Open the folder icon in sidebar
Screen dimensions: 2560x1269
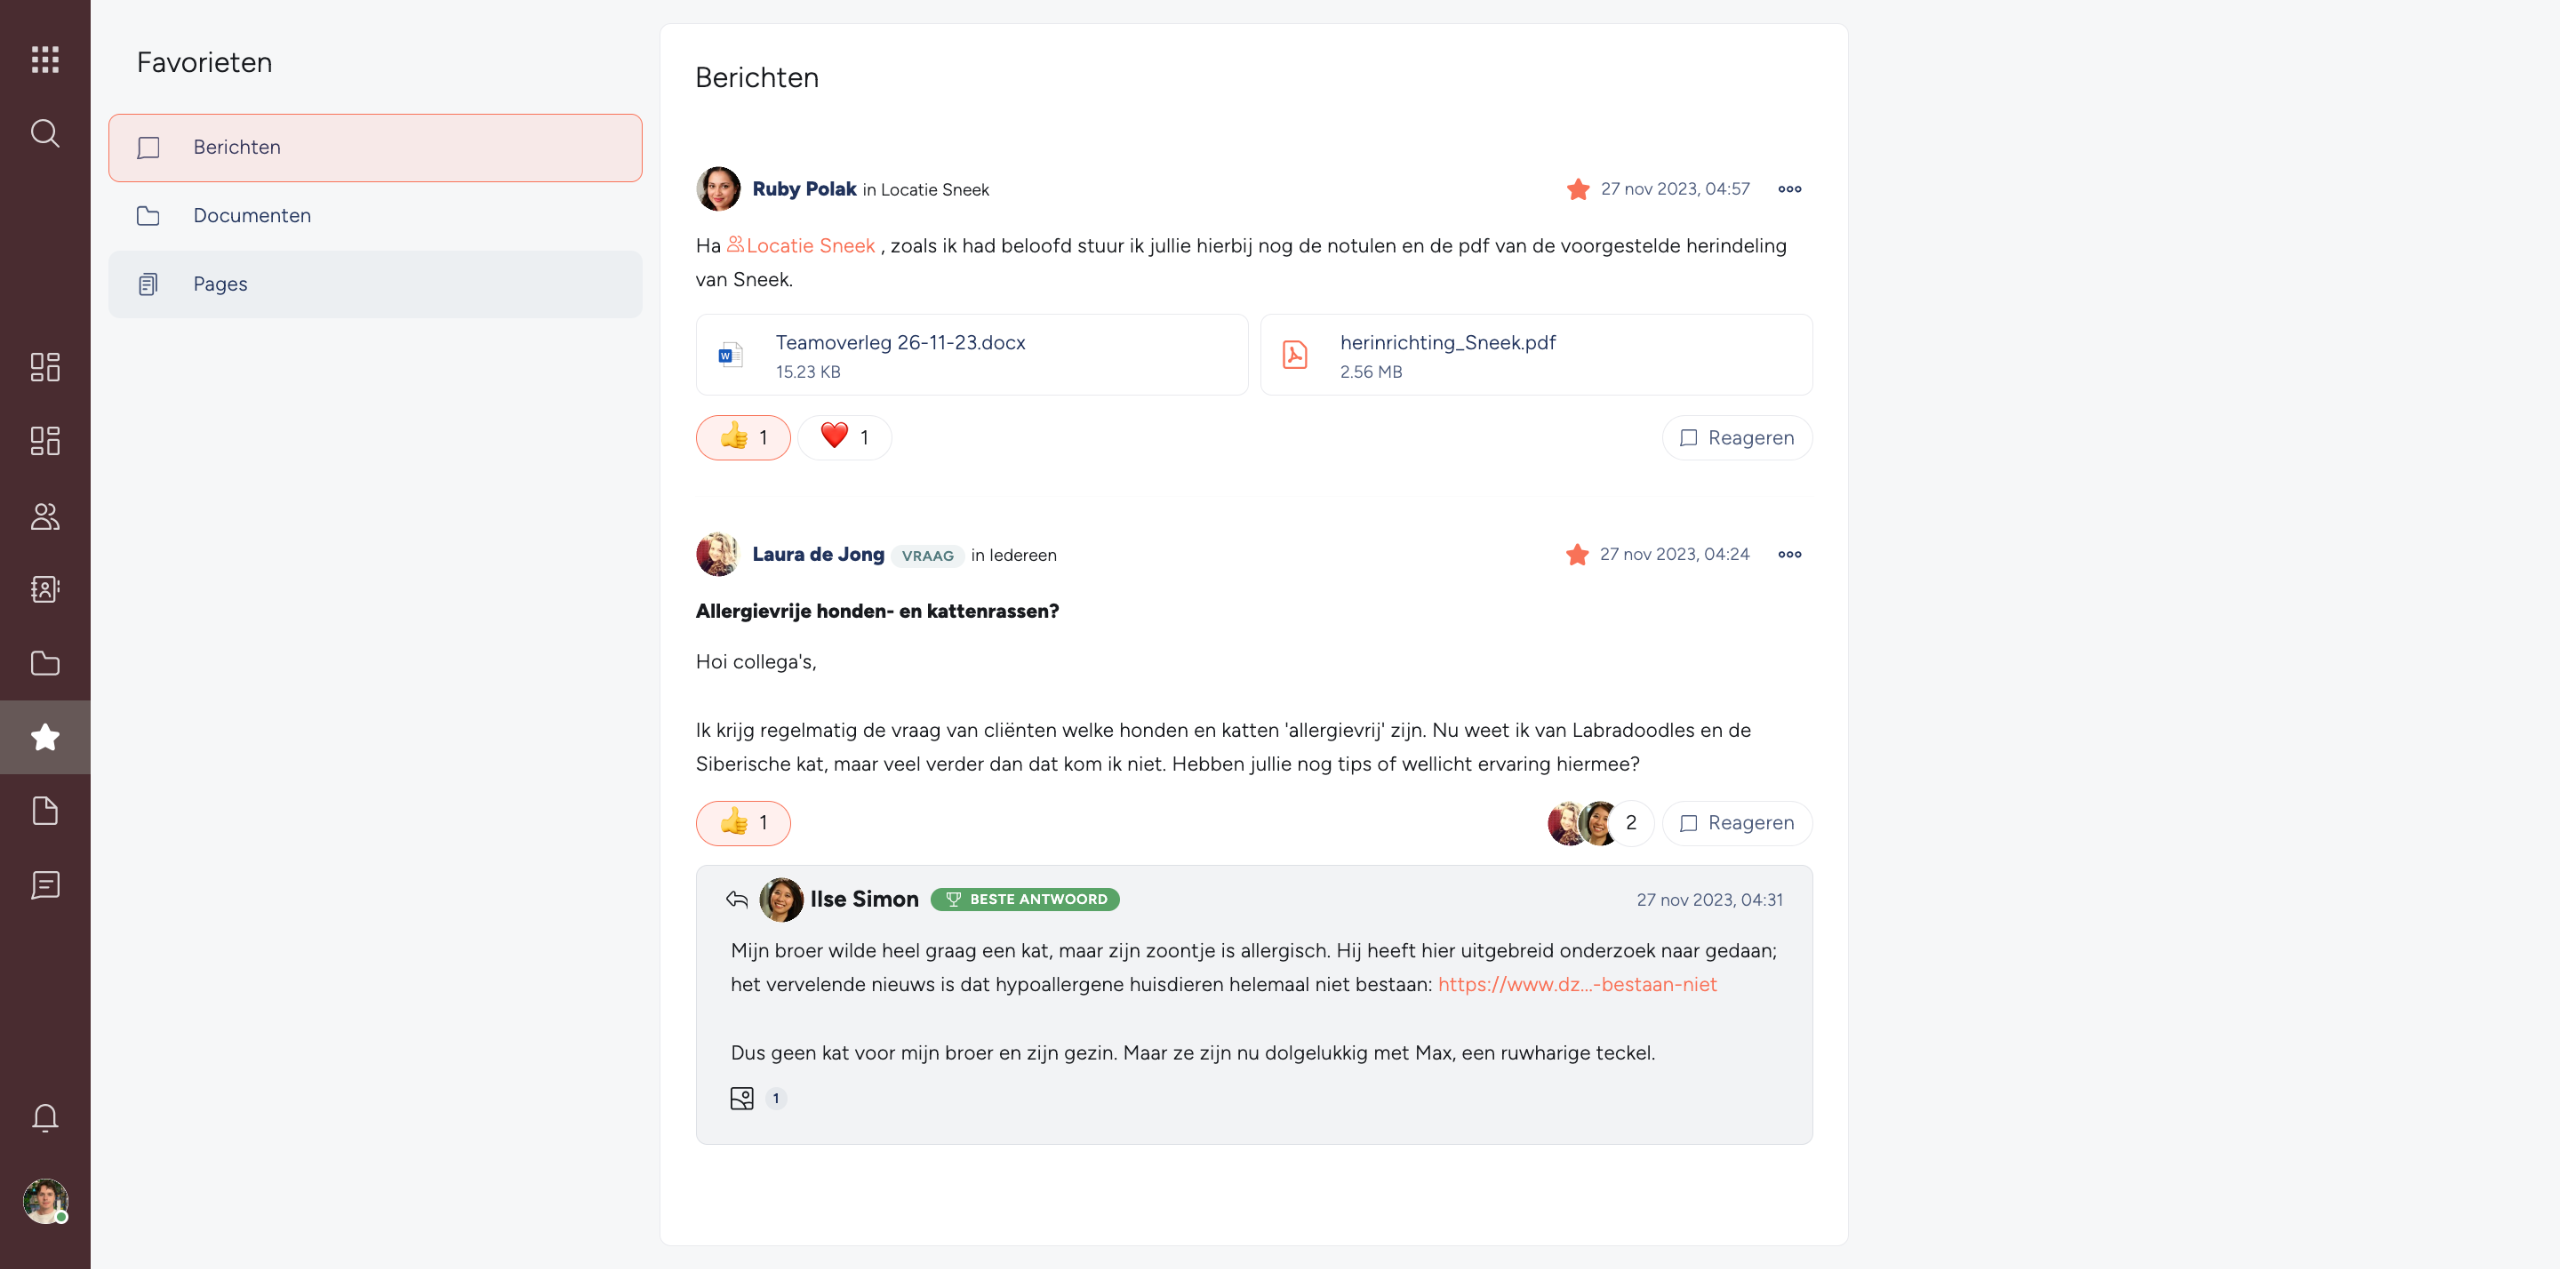pos(45,663)
